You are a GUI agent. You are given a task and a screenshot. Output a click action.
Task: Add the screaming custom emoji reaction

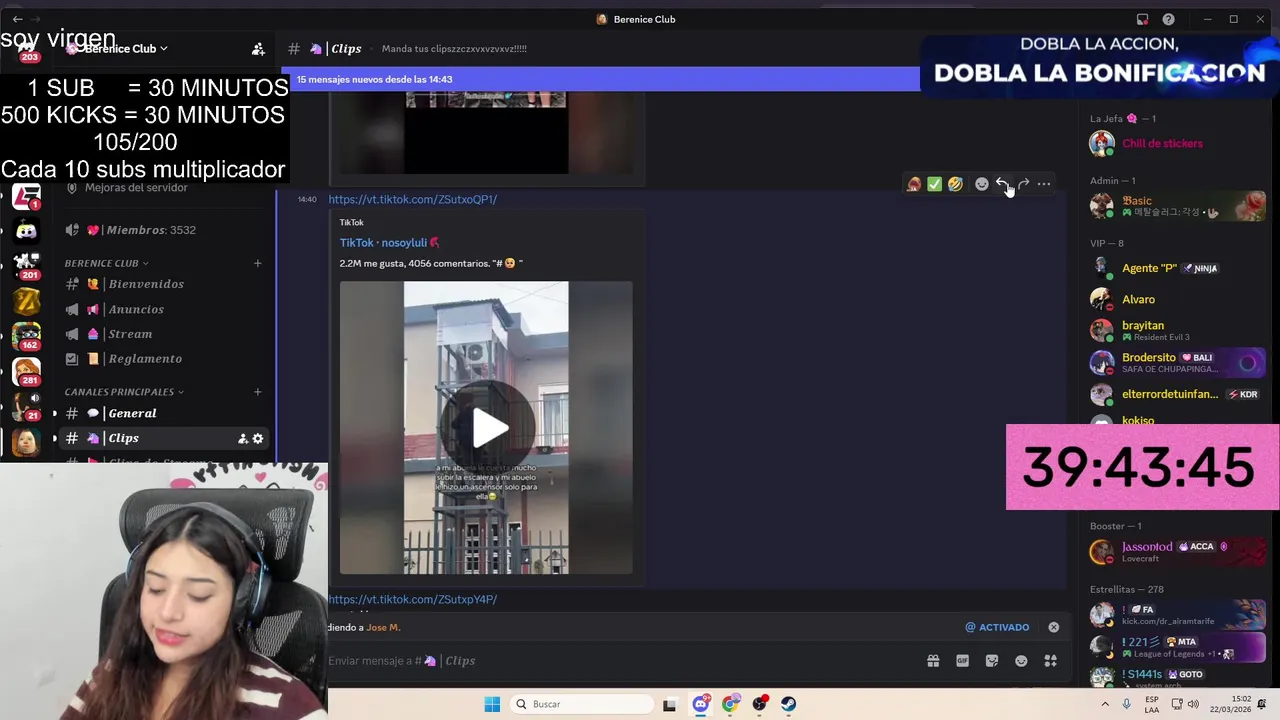[x=913, y=184]
